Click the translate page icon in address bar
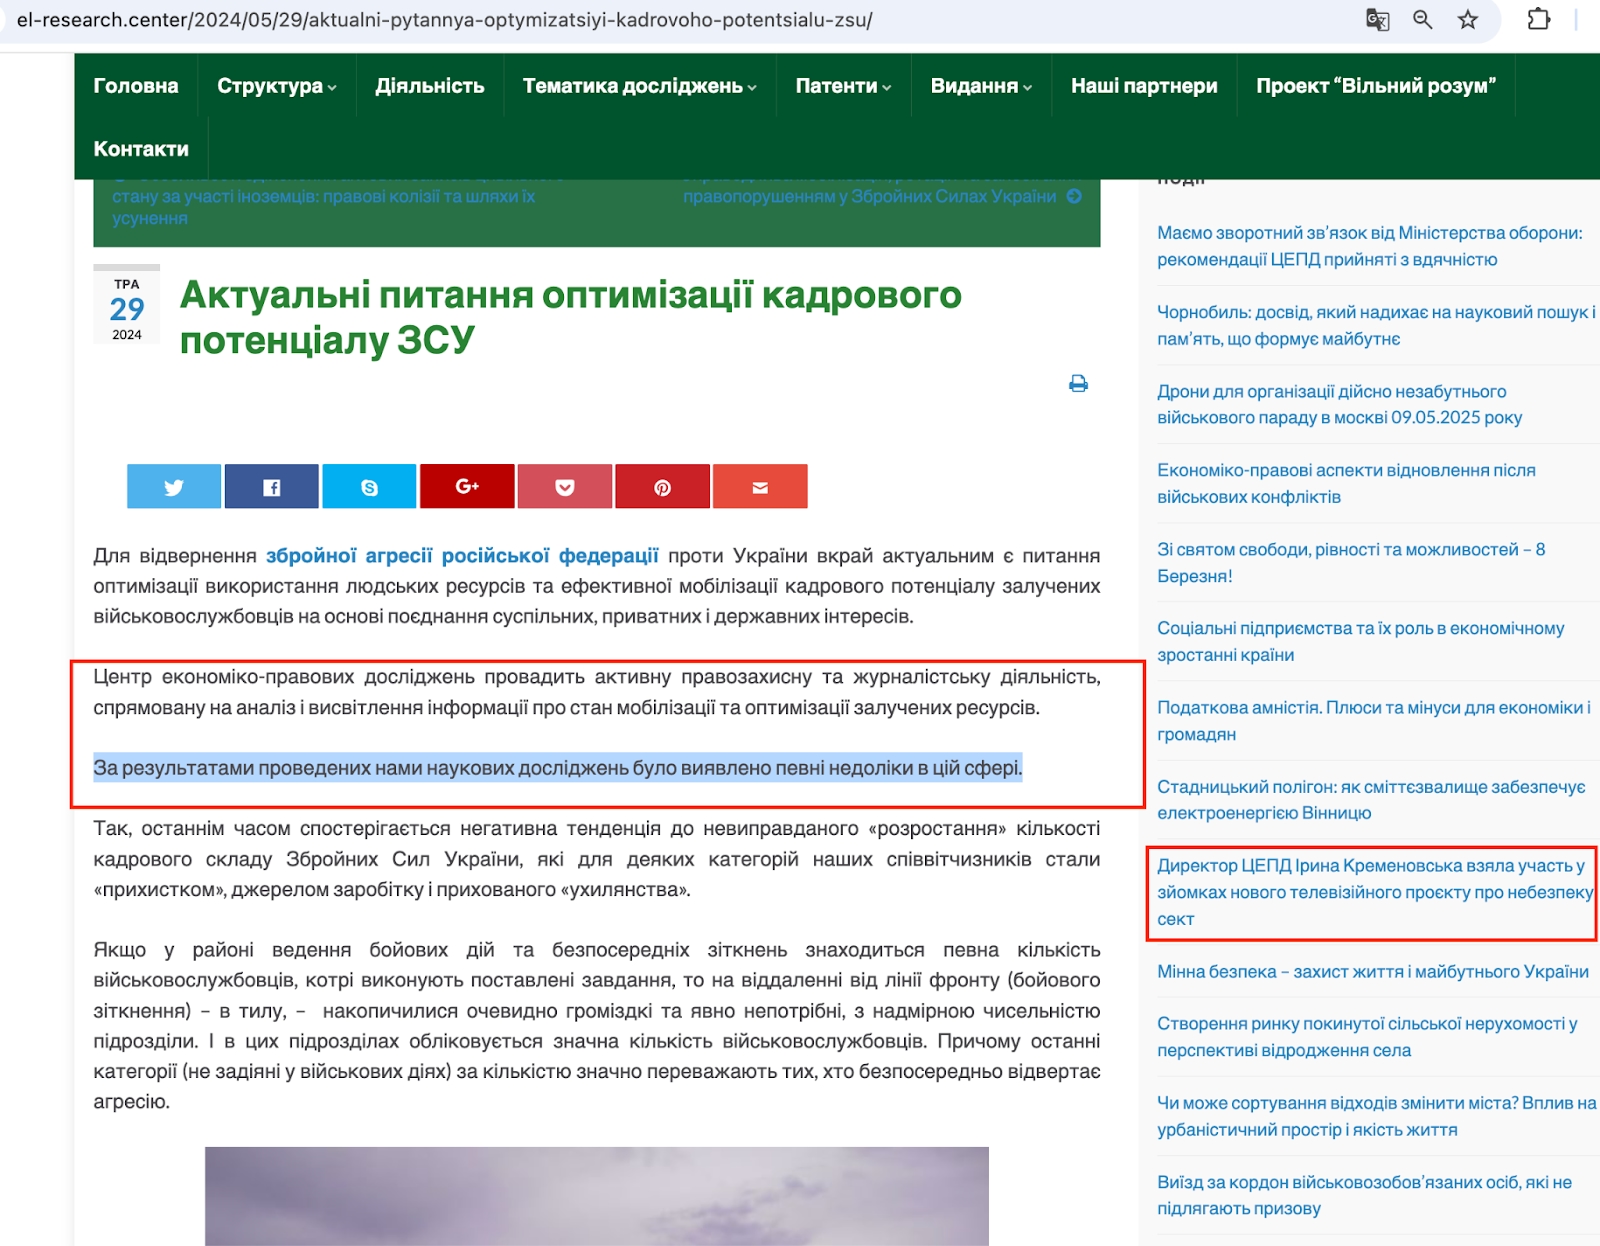The image size is (1600, 1246). click(x=1377, y=20)
